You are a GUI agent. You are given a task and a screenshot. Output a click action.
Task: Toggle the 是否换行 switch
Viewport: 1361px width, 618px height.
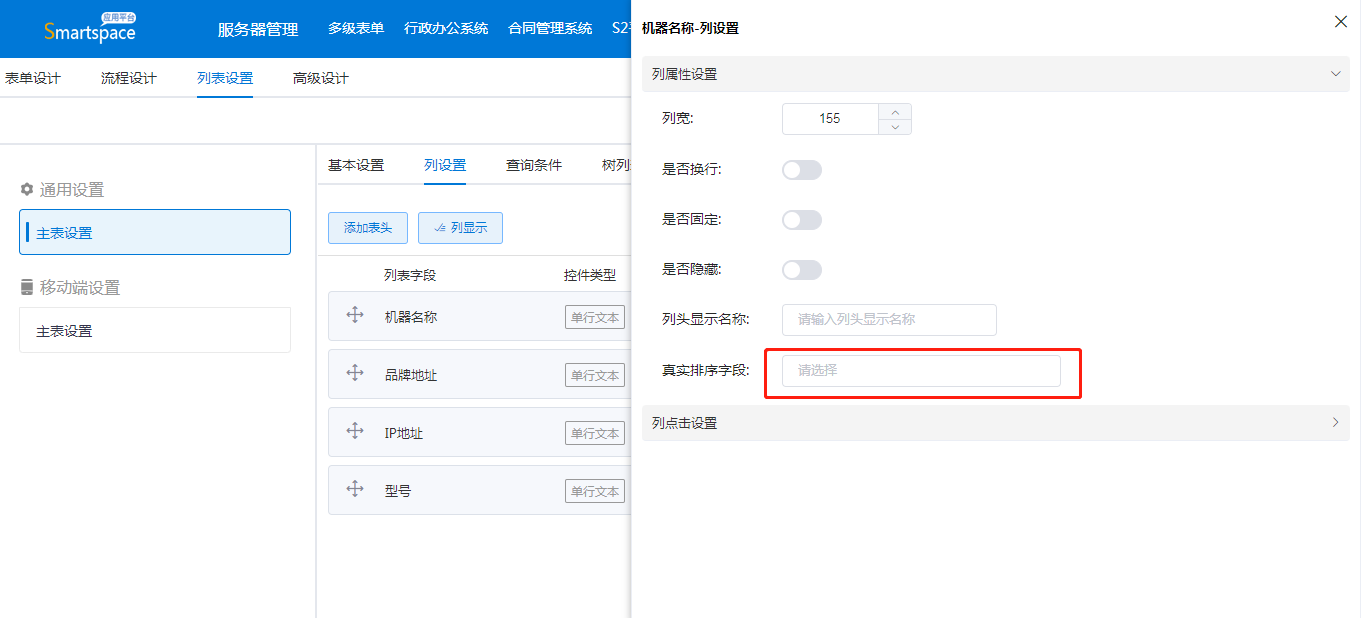coord(802,170)
